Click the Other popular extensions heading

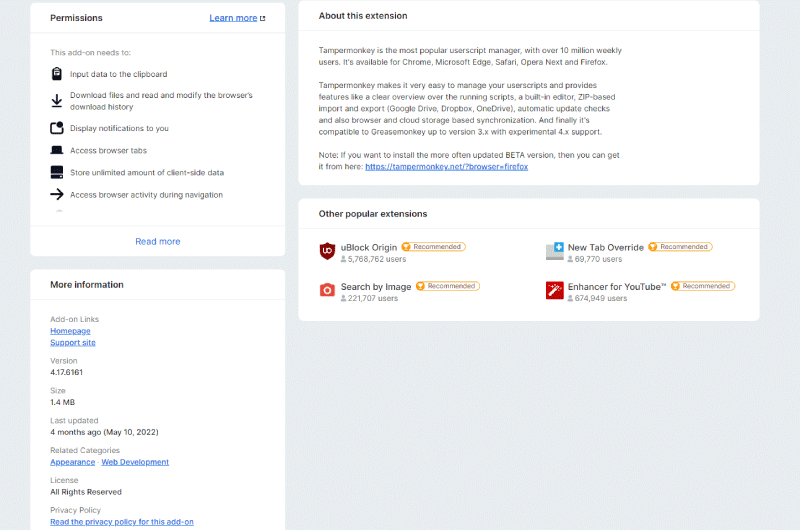tap(373, 214)
